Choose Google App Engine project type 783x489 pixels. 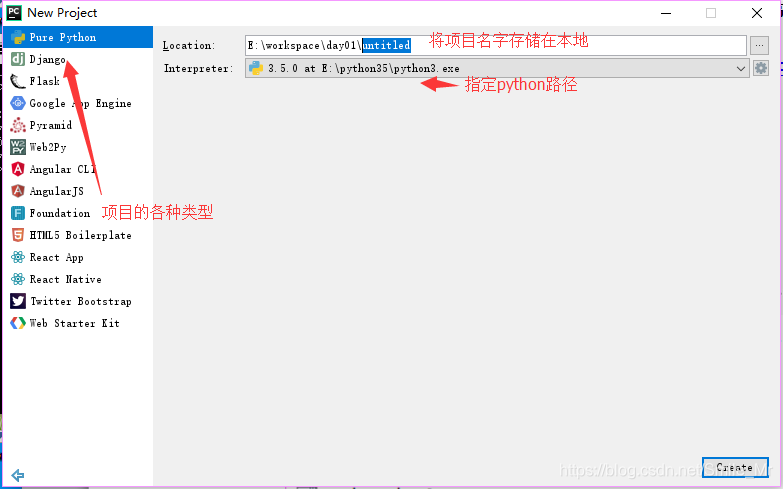coord(78,103)
